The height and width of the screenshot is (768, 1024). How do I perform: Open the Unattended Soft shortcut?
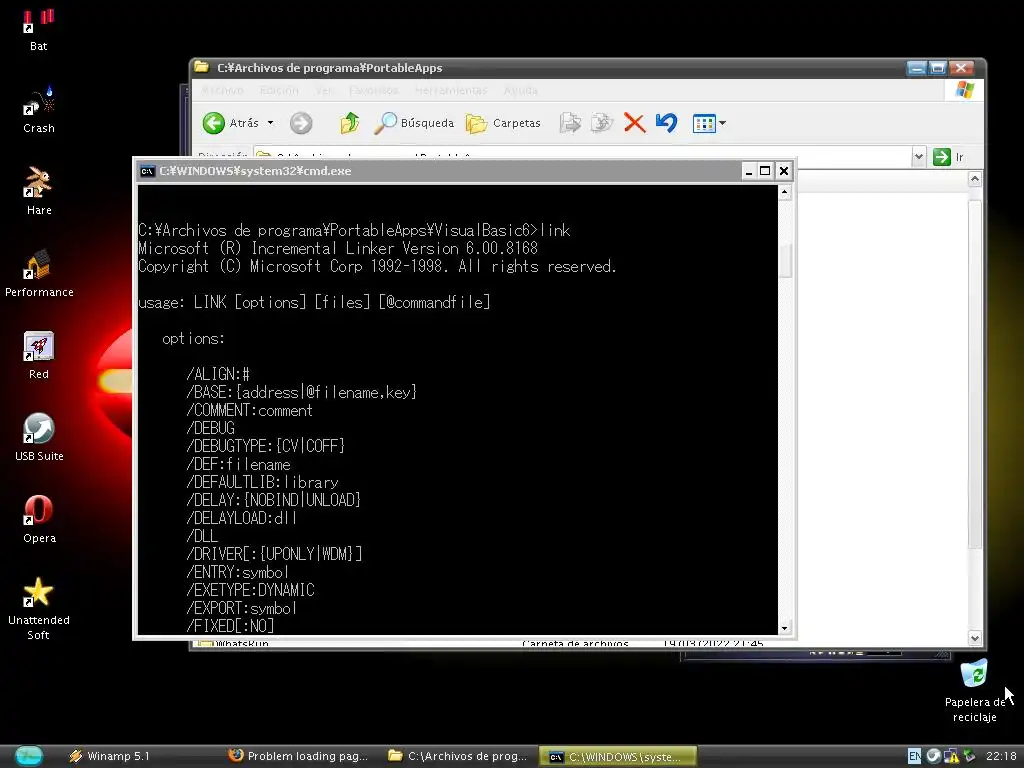coord(39,609)
